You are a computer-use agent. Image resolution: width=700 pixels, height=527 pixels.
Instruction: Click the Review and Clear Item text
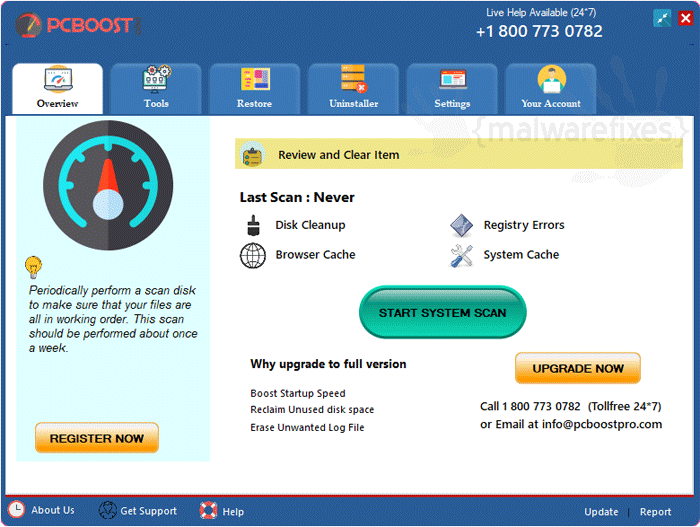(x=339, y=155)
